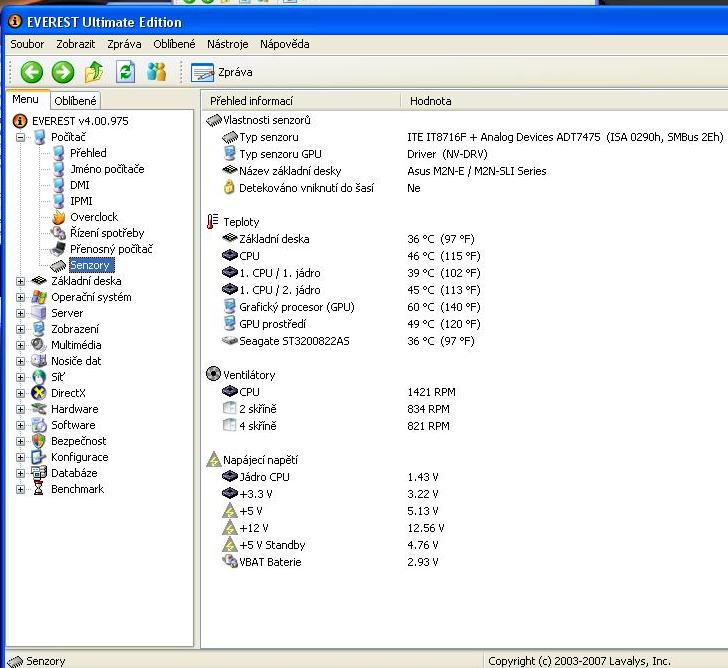
Task: Open the Nástroje menu
Action: (227, 44)
